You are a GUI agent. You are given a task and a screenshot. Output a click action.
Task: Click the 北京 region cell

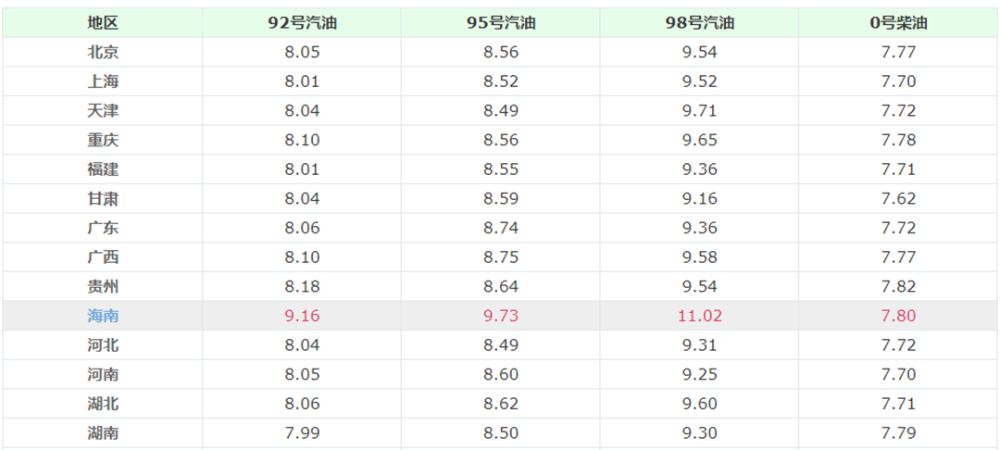point(103,51)
